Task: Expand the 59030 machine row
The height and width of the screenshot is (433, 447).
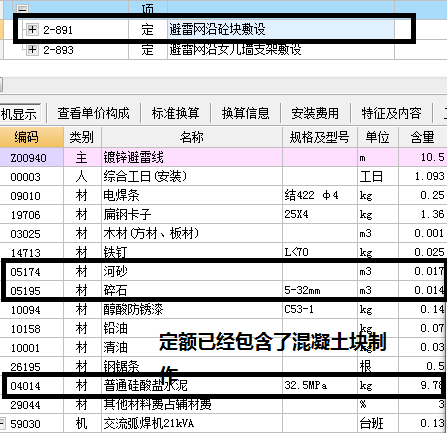Action: [2, 423]
